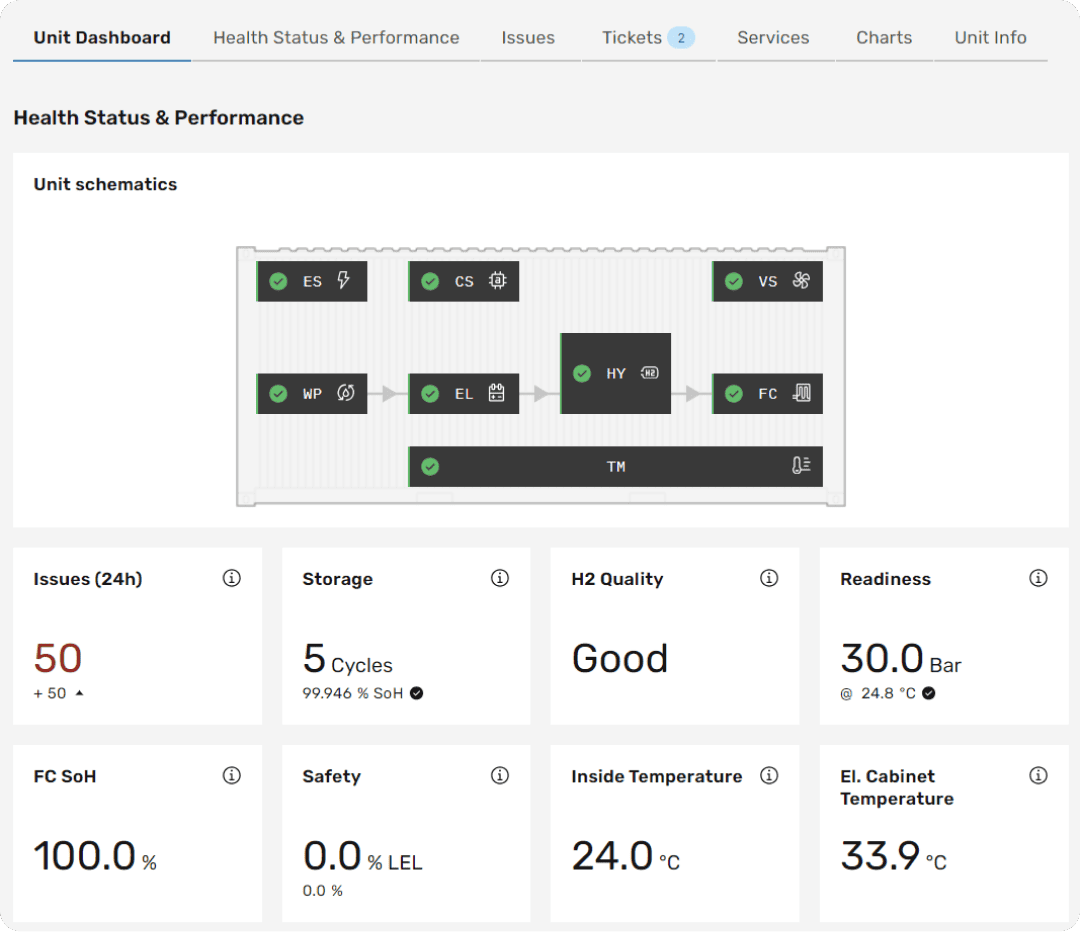Click the 30.0 Bar readiness value
Image resolution: width=1080 pixels, height=932 pixels.
tap(901, 659)
